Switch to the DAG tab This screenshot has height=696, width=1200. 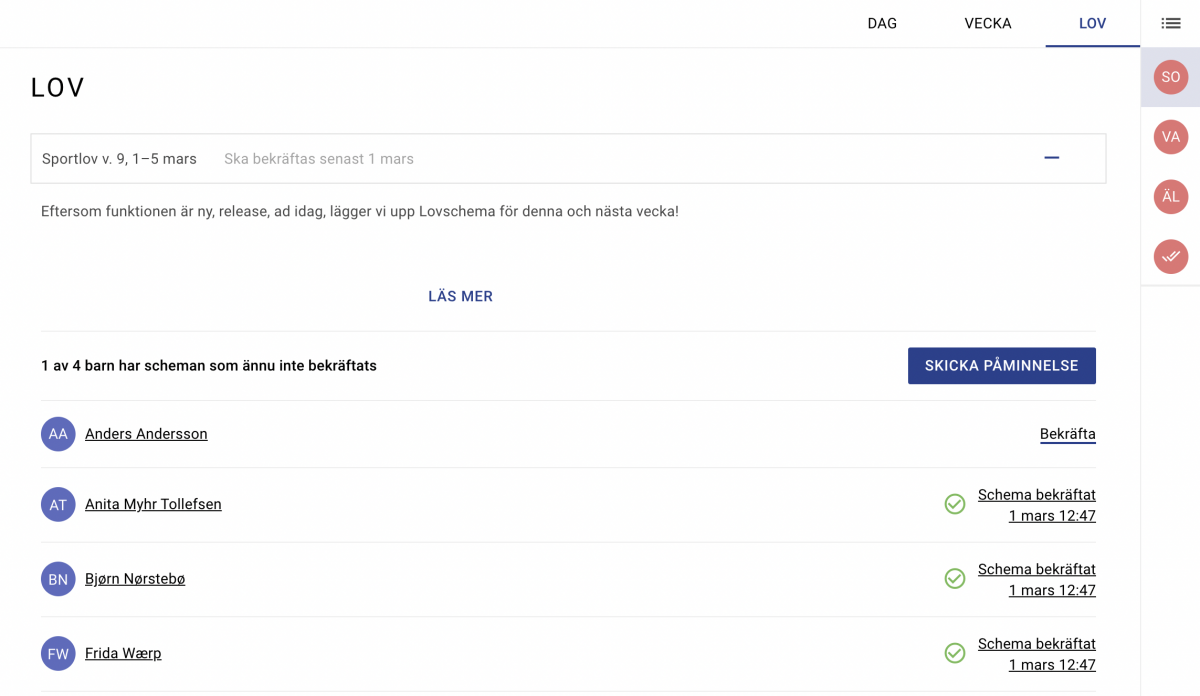[882, 23]
